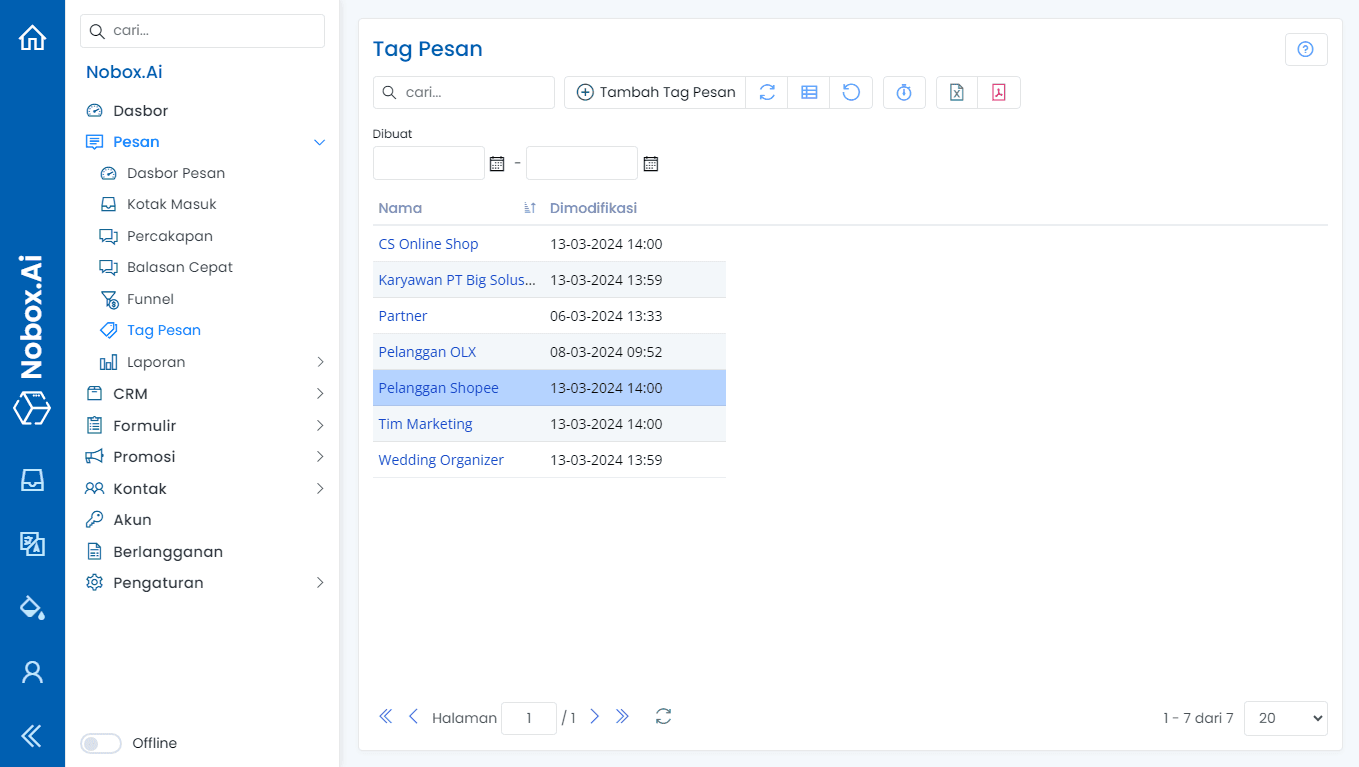Open the page size dropdown showing 20
Viewport: 1359px width, 767px height.
[1285, 718]
